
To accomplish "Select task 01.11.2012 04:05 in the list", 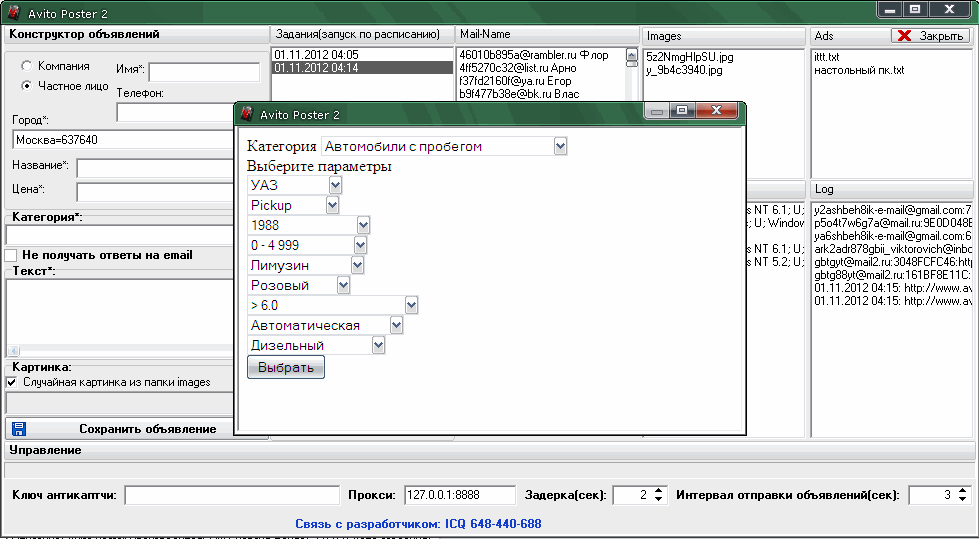I will coord(362,55).
